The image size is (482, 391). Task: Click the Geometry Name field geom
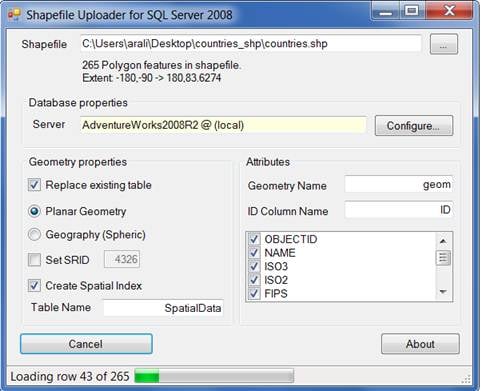click(399, 184)
